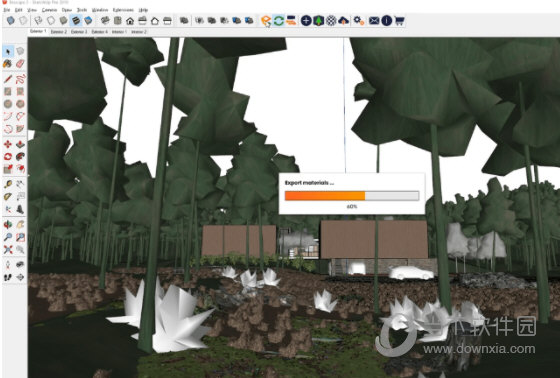
Task: Switch to Shaded face style
Action: point(64,21)
